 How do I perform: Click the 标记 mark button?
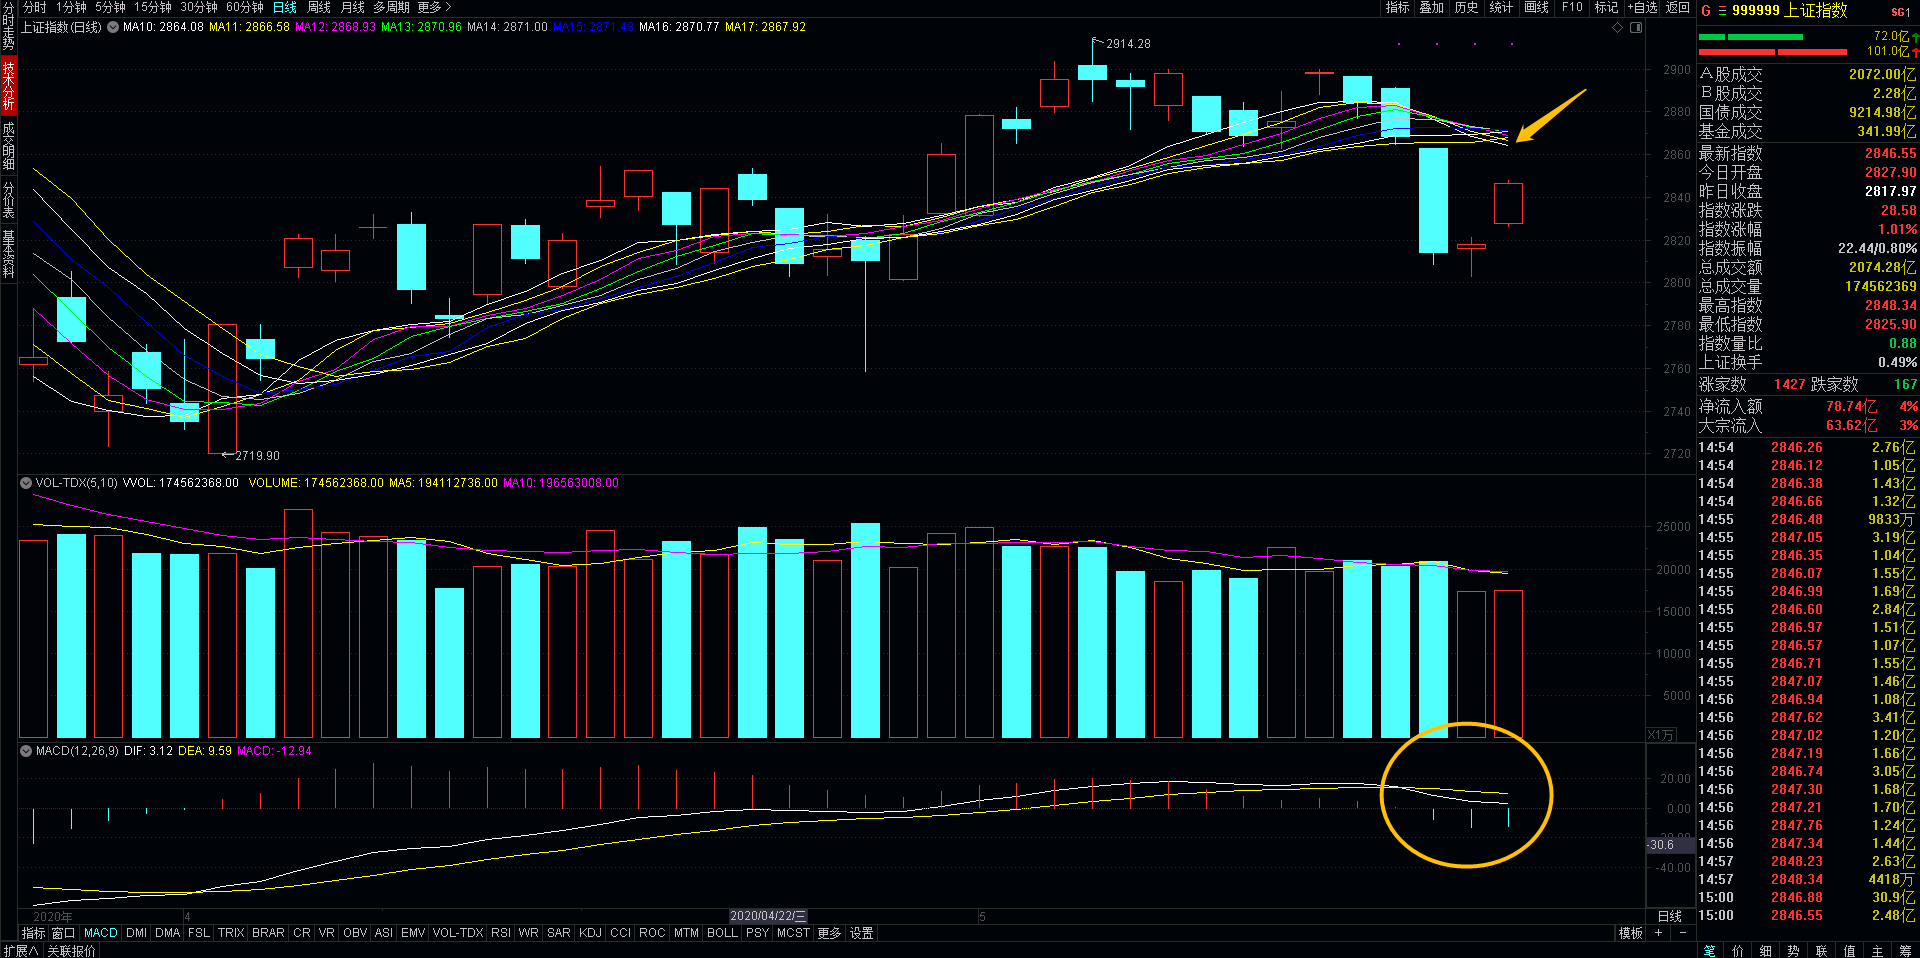[x=1606, y=7]
